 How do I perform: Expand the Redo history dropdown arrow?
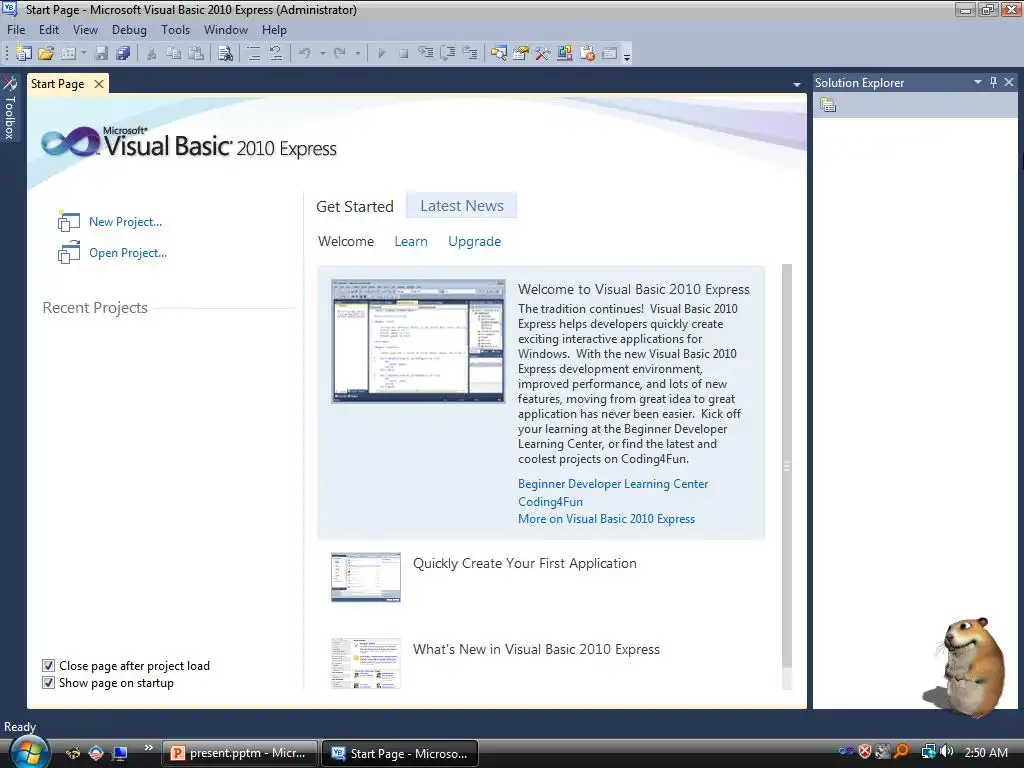[x=357, y=54]
